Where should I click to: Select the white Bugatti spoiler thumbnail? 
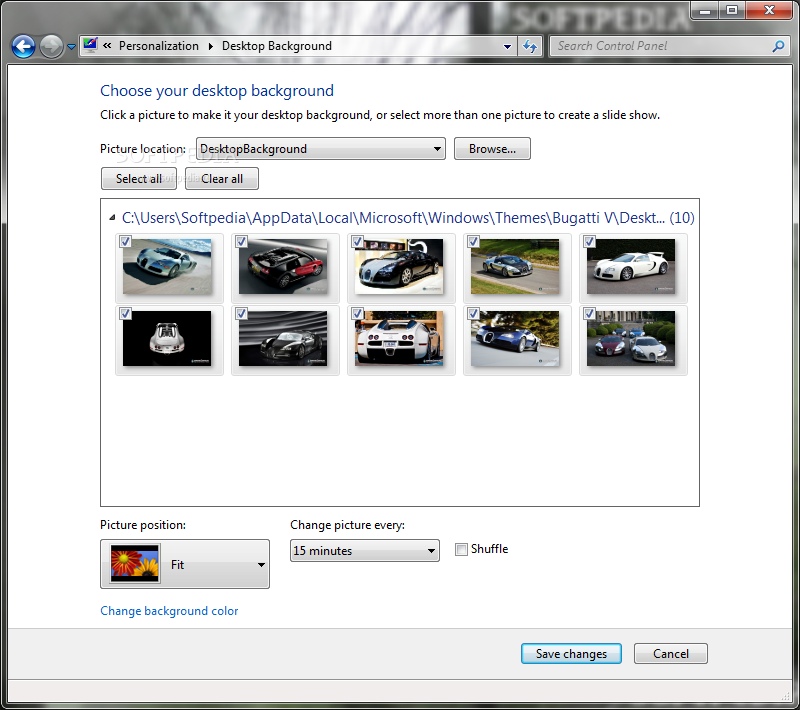[631, 266]
